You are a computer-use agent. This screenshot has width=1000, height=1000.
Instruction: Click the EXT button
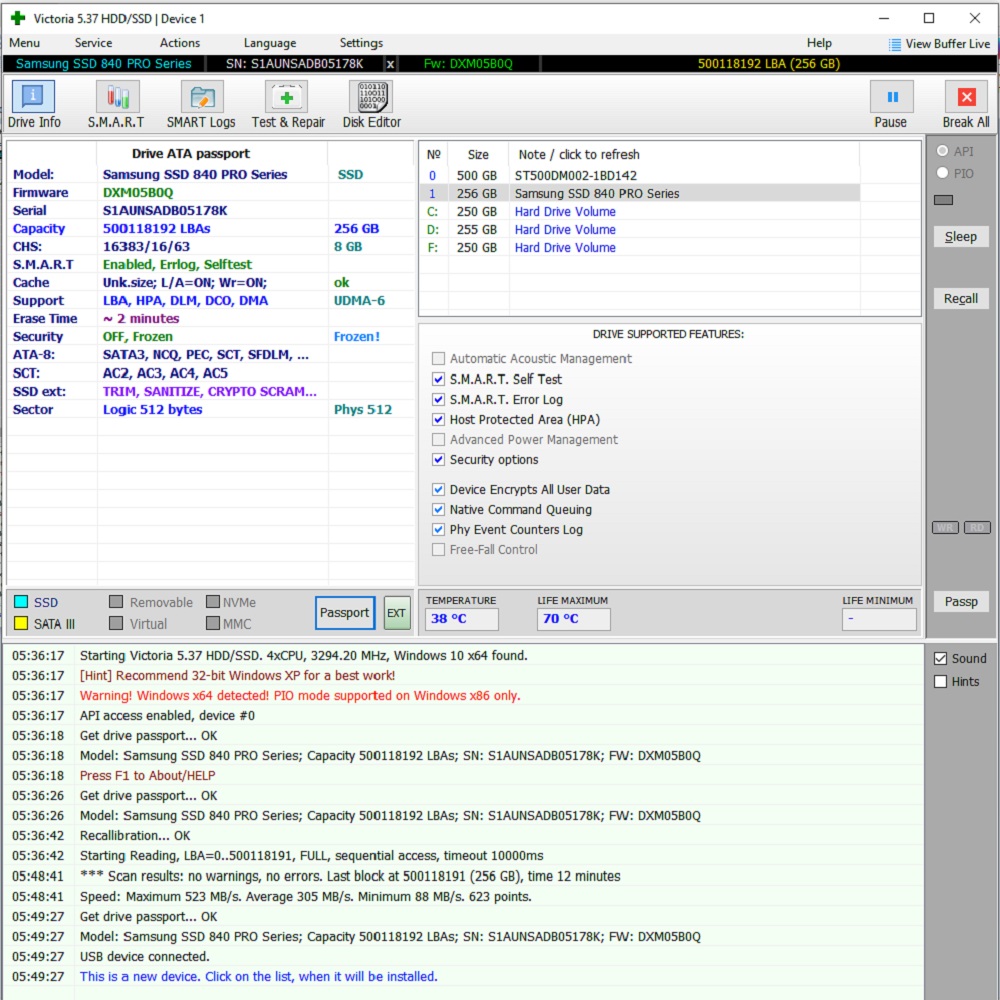tap(397, 613)
